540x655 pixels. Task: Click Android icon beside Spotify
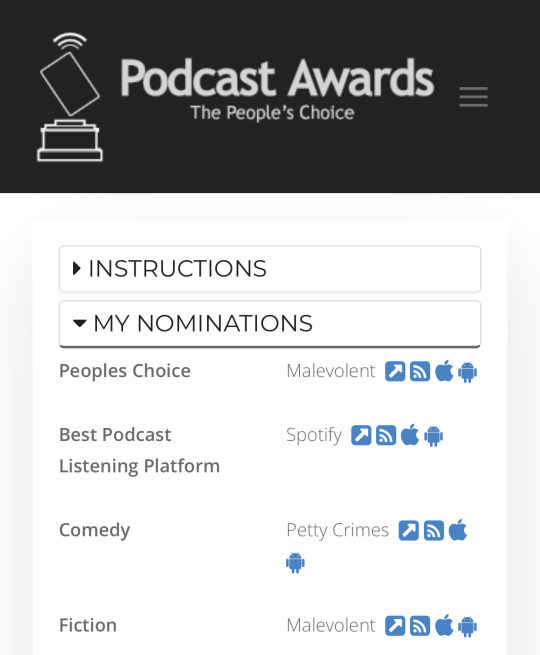434,436
